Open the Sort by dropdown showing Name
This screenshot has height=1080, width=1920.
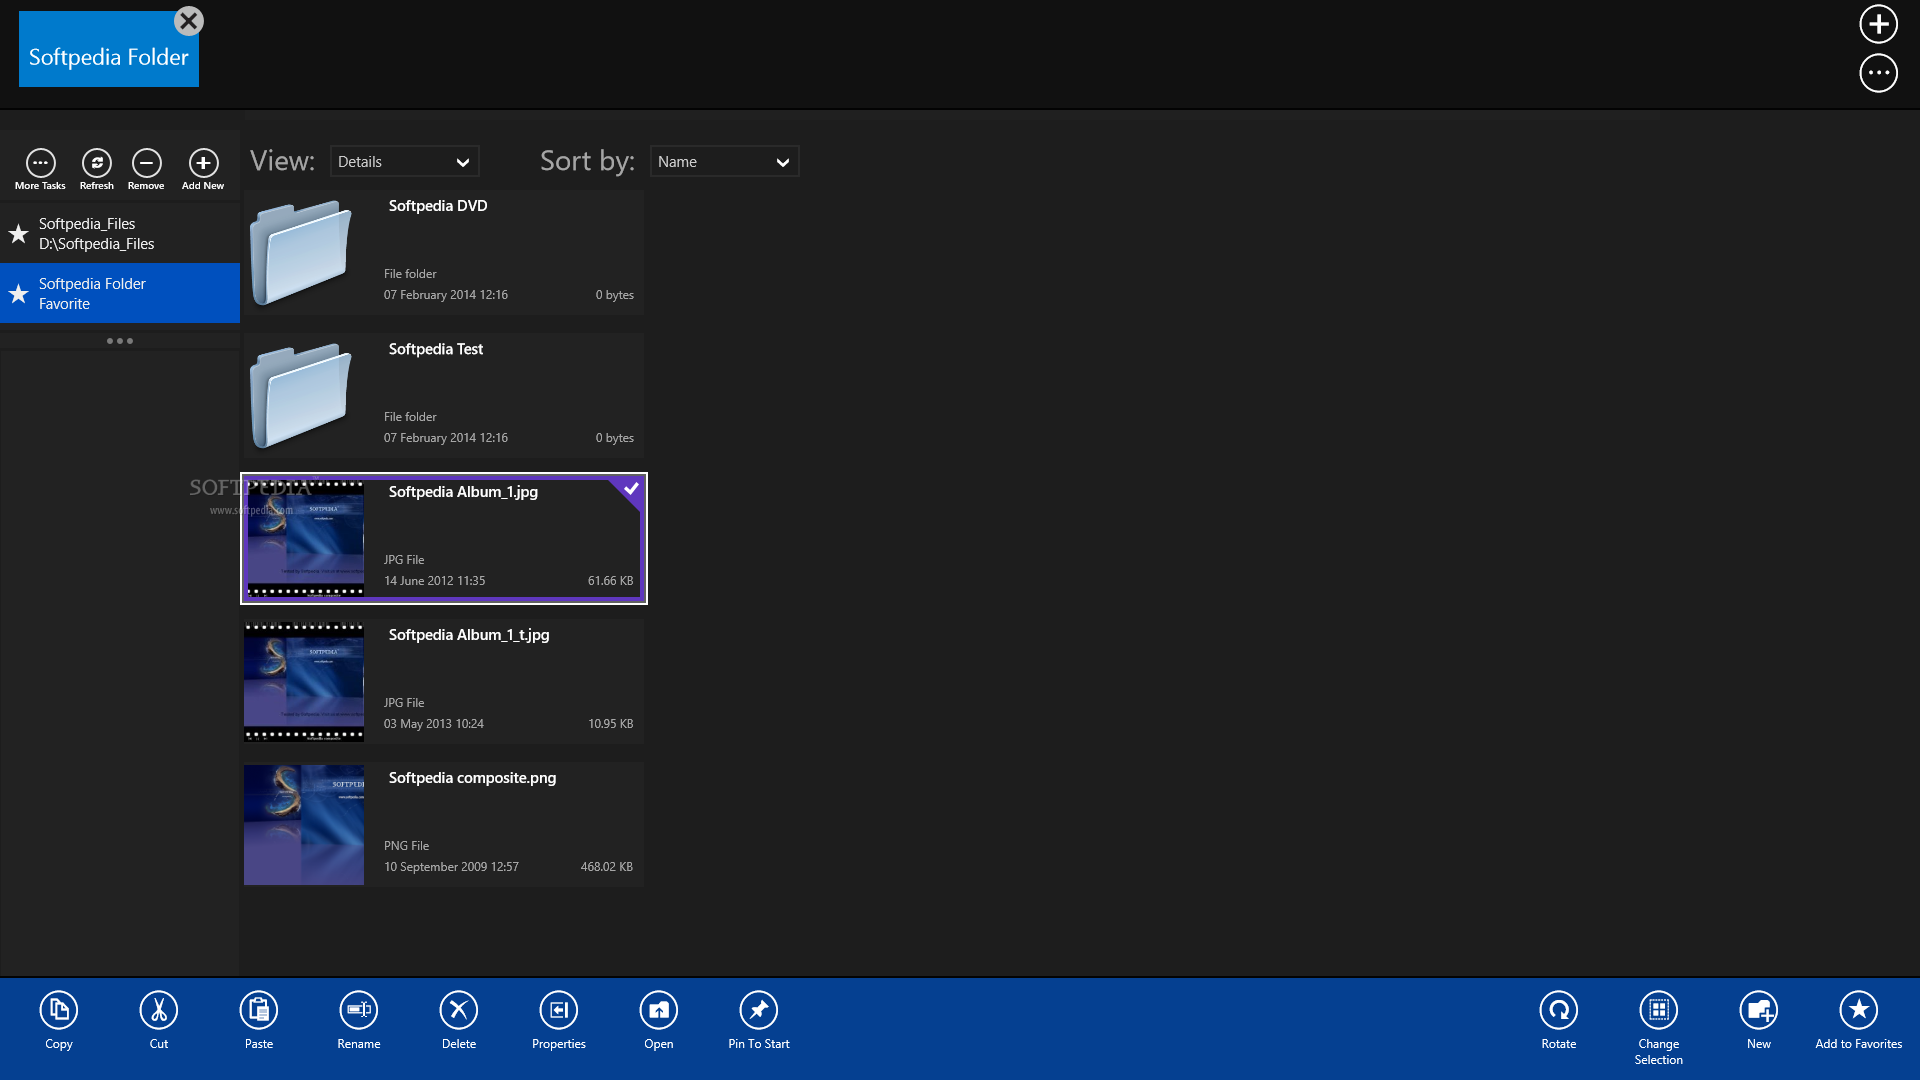point(725,162)
